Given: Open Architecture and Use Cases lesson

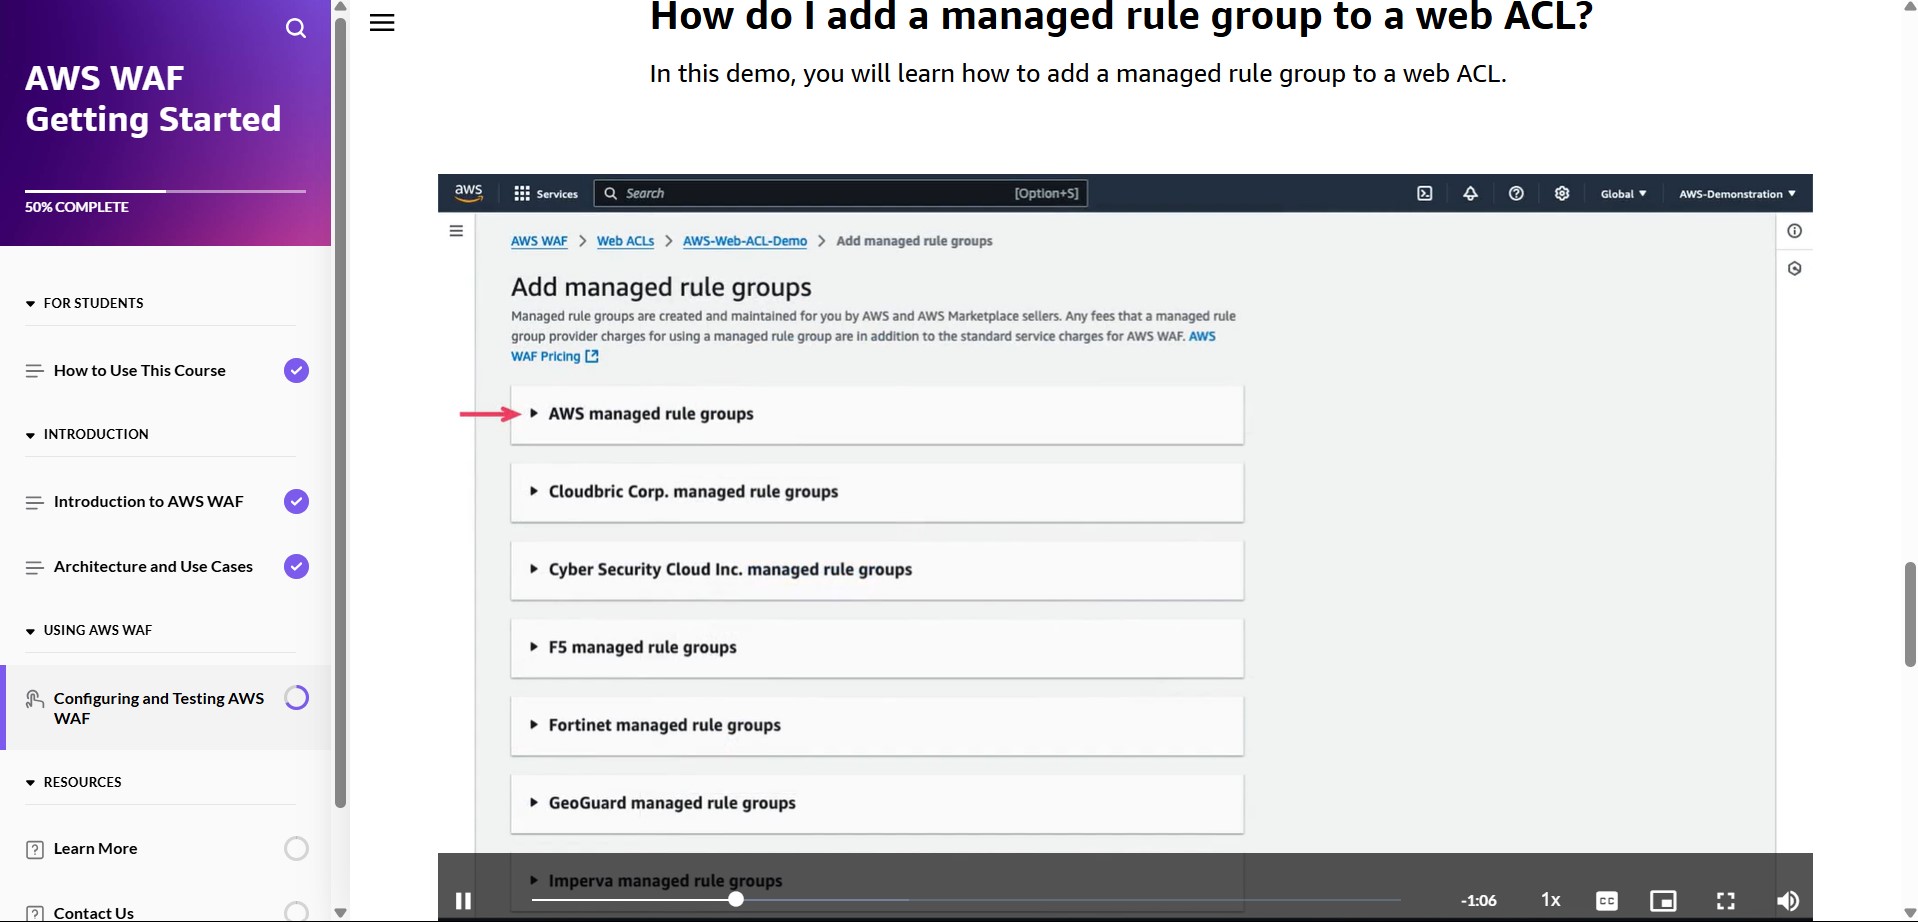Looking at the screenshot, I should click(x=153, y=567).
